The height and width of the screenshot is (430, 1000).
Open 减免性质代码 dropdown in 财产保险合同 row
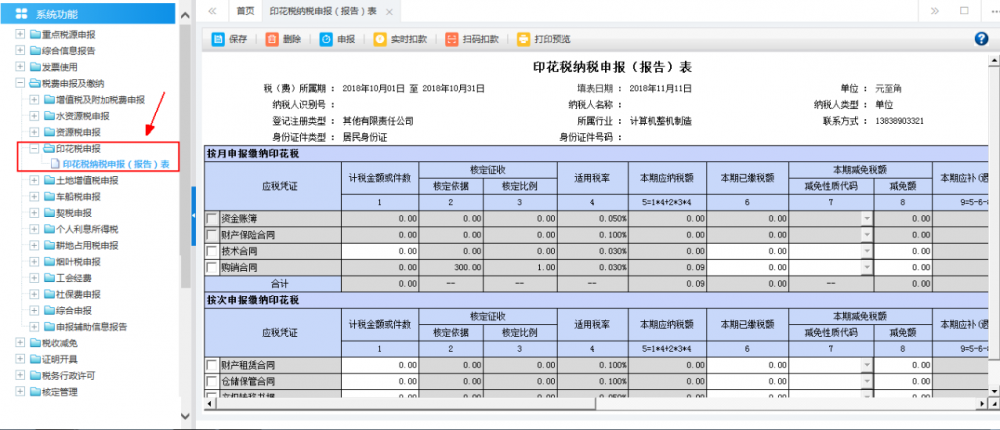pos(866,235)
